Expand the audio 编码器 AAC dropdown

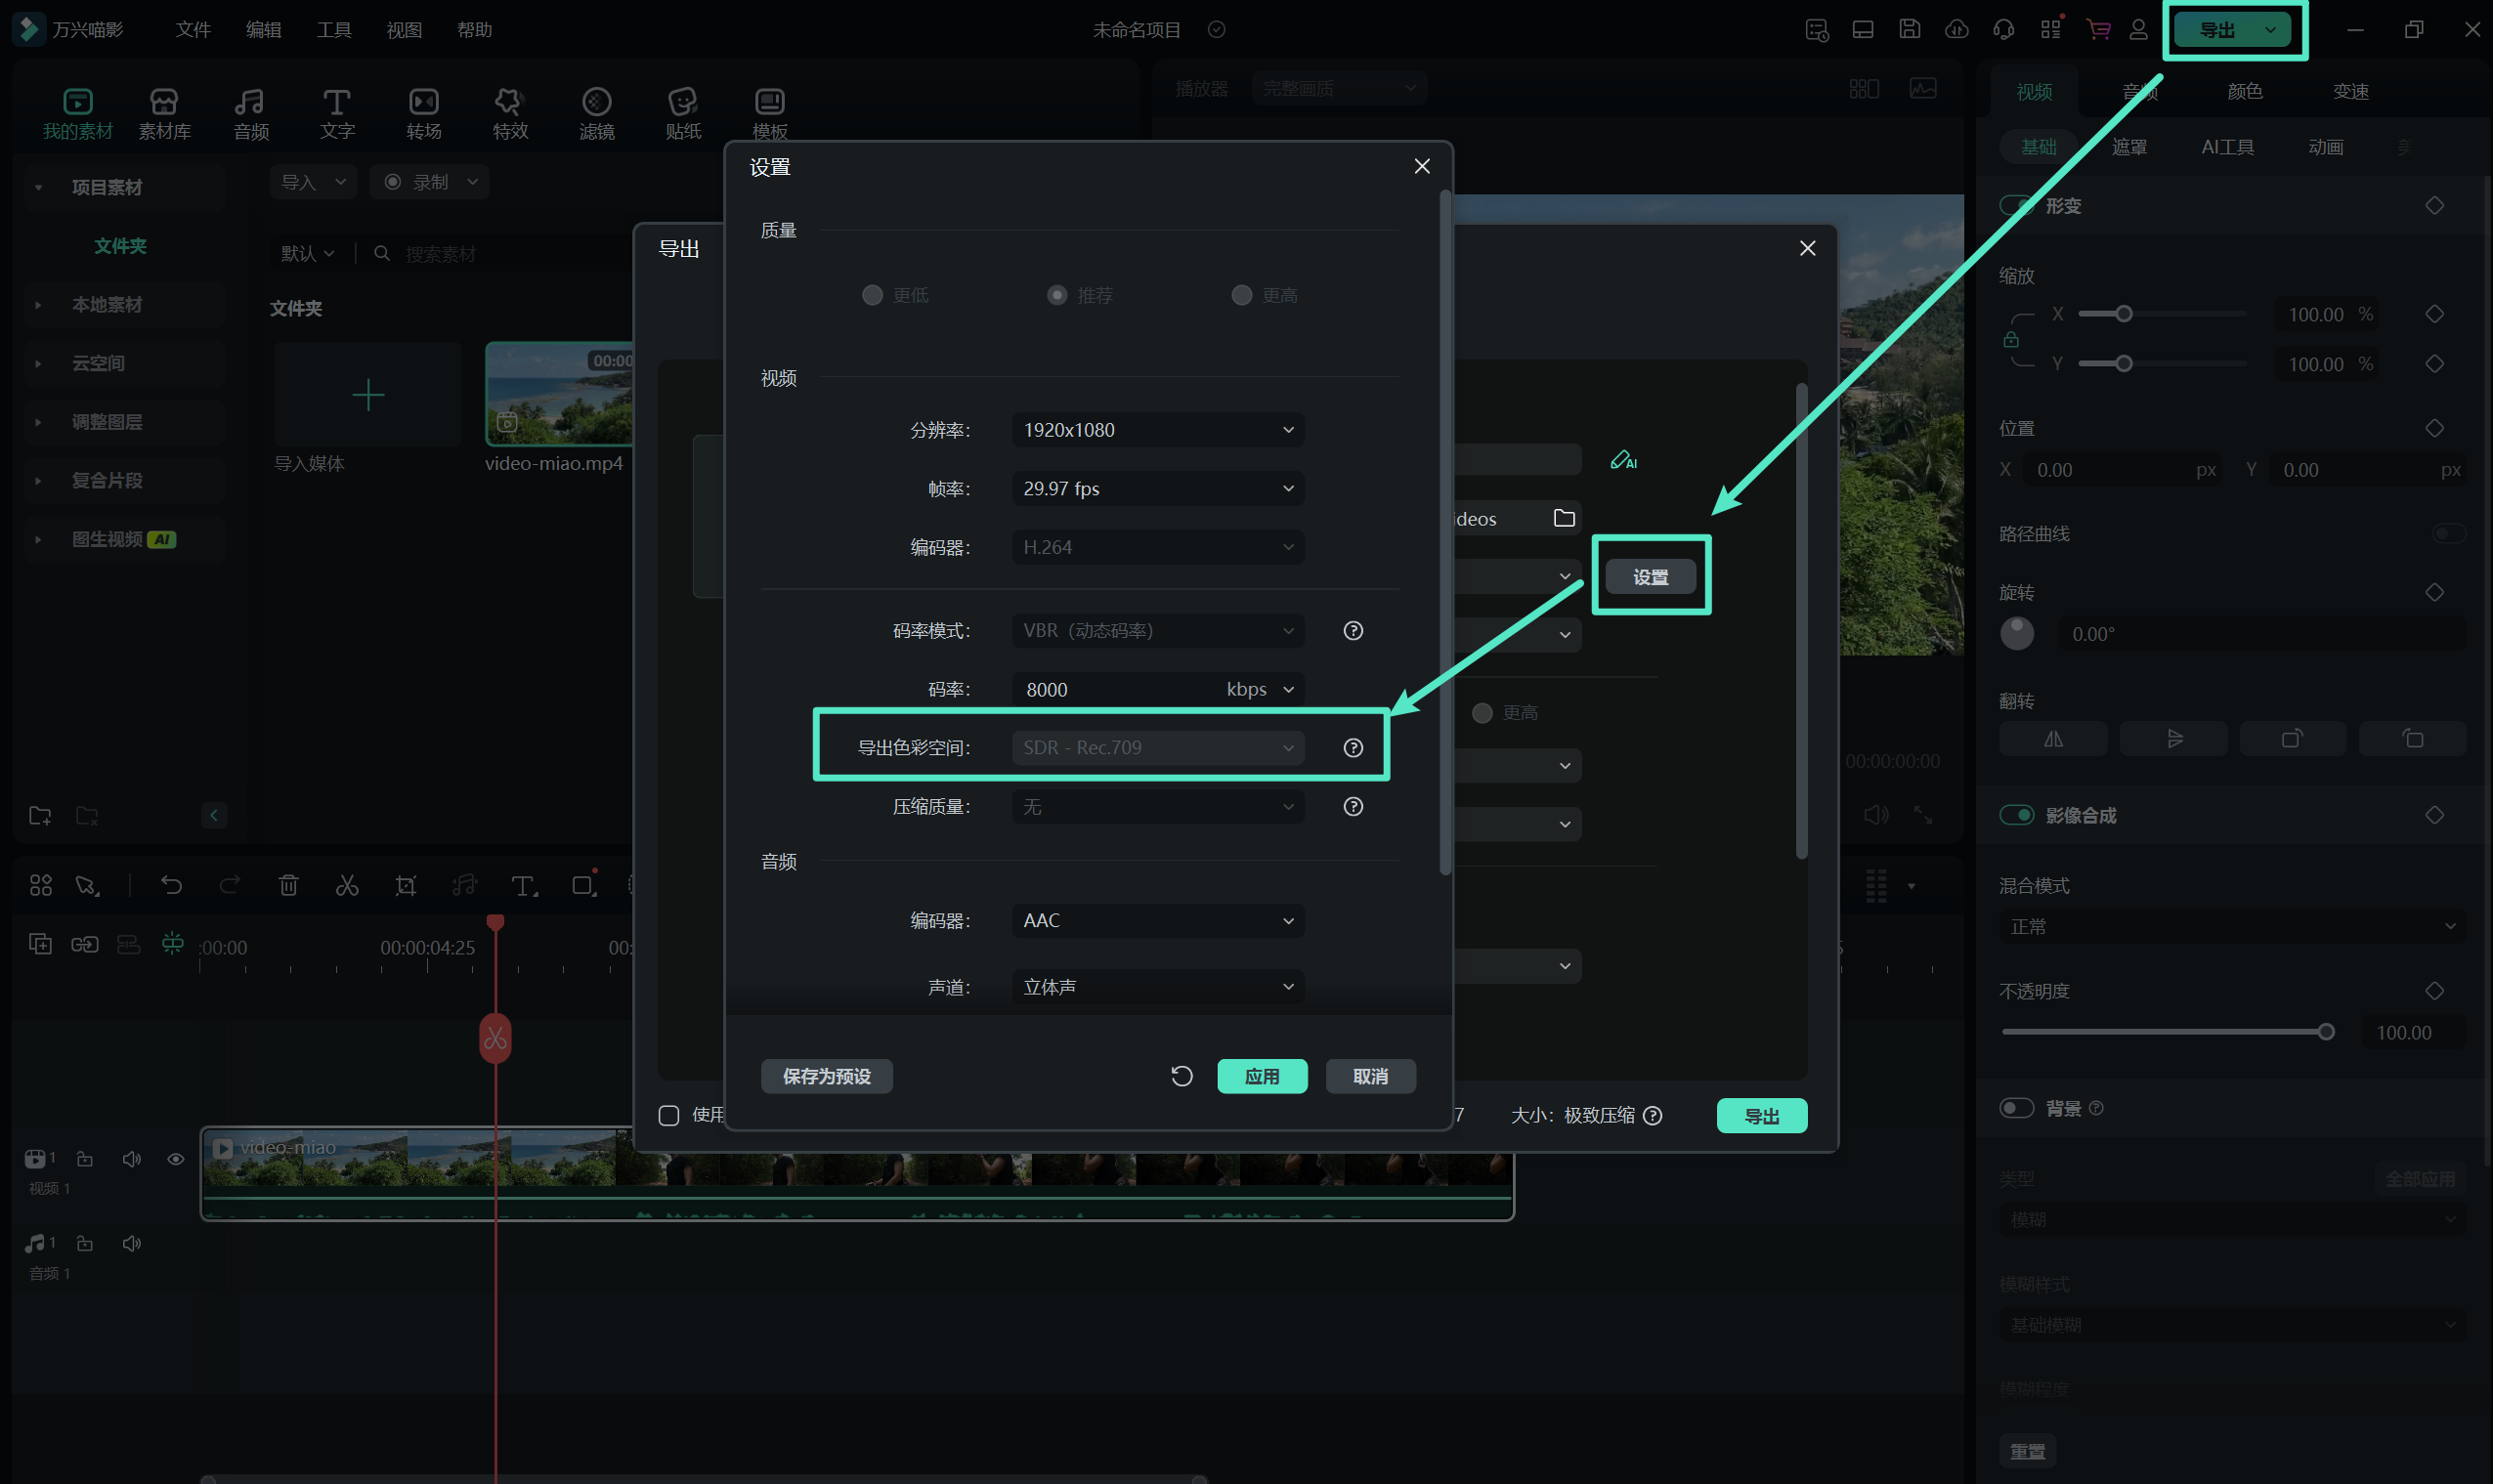pos(1157,921)
